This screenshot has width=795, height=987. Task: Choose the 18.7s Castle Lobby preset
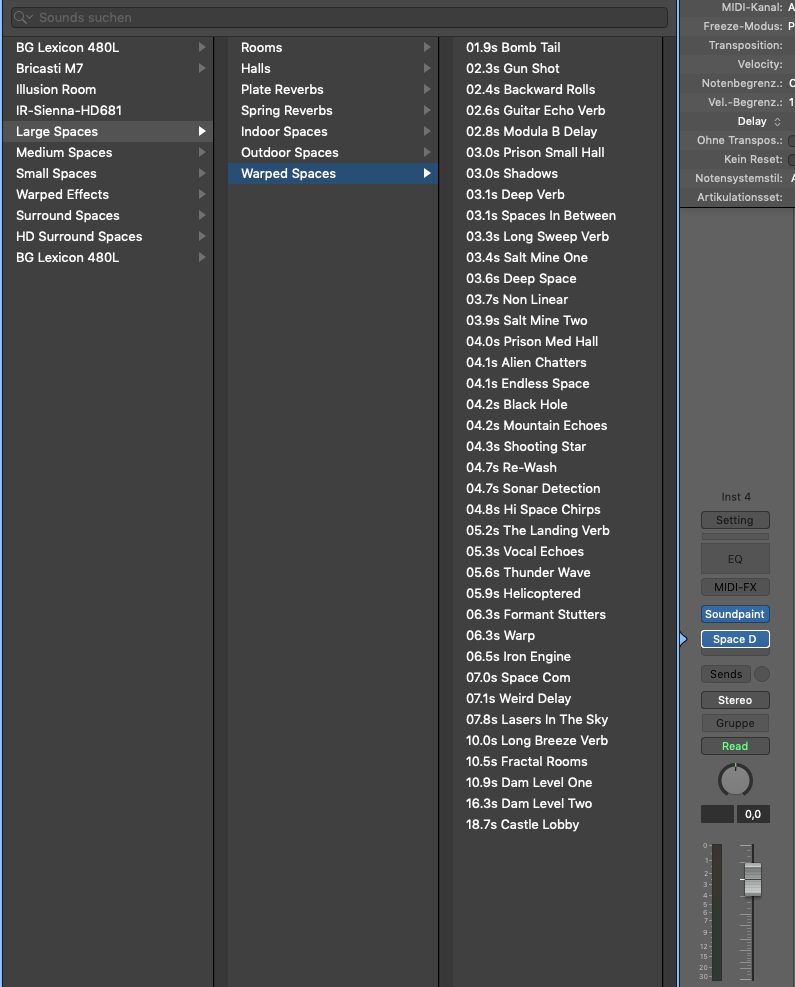pyautogui.click(x=522, y=825)
